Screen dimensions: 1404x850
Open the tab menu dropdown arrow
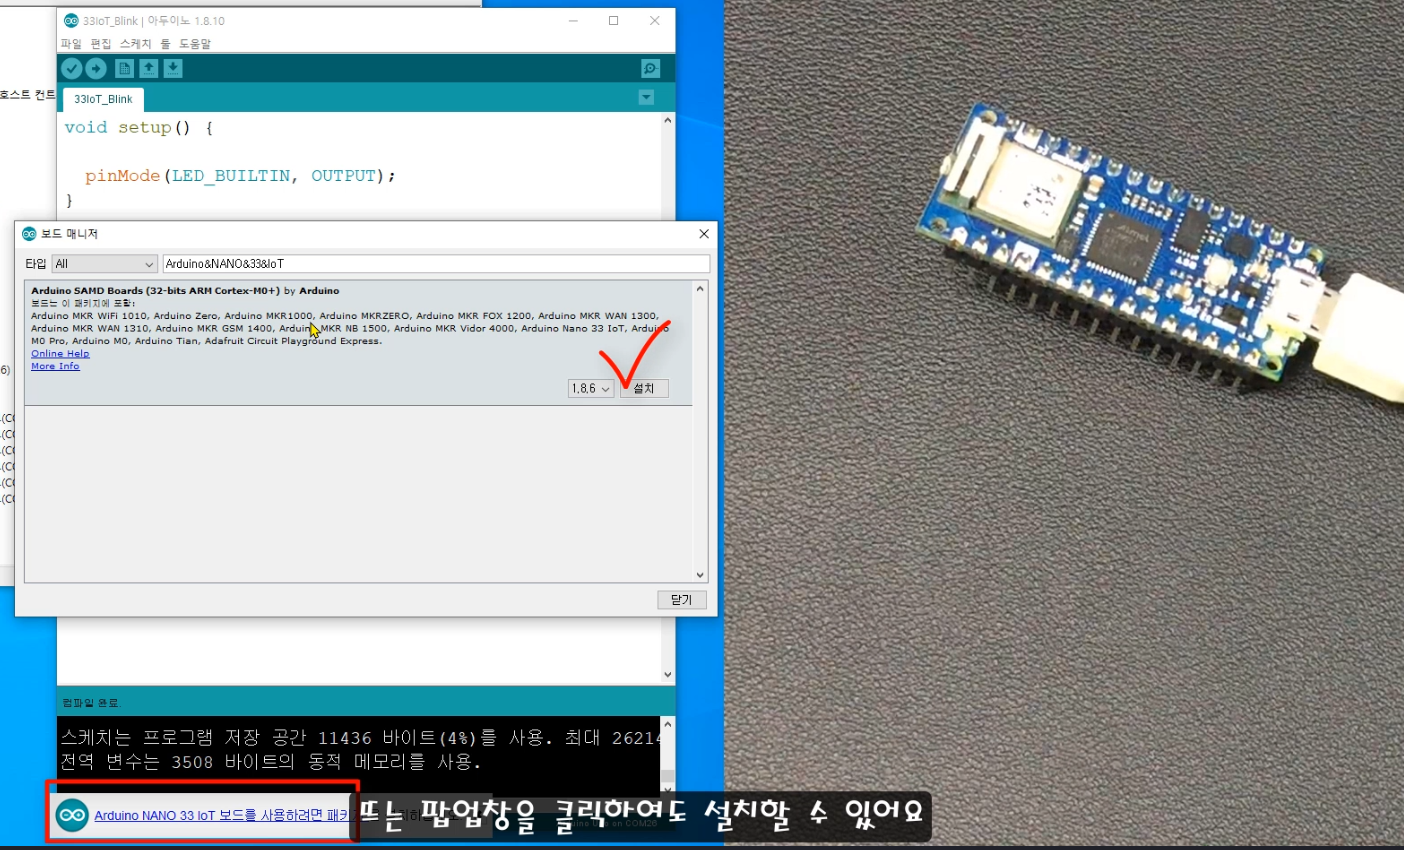[646, 97]
